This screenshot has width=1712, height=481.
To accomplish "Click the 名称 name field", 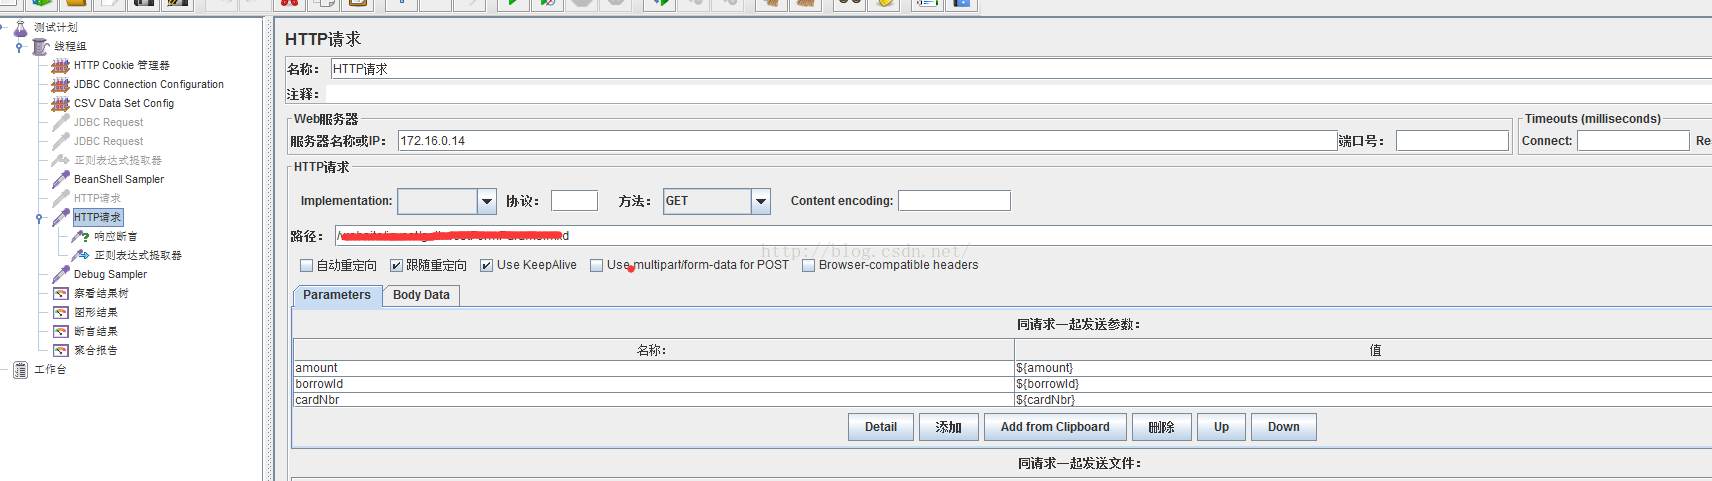I will click(x=1021, y=69).
